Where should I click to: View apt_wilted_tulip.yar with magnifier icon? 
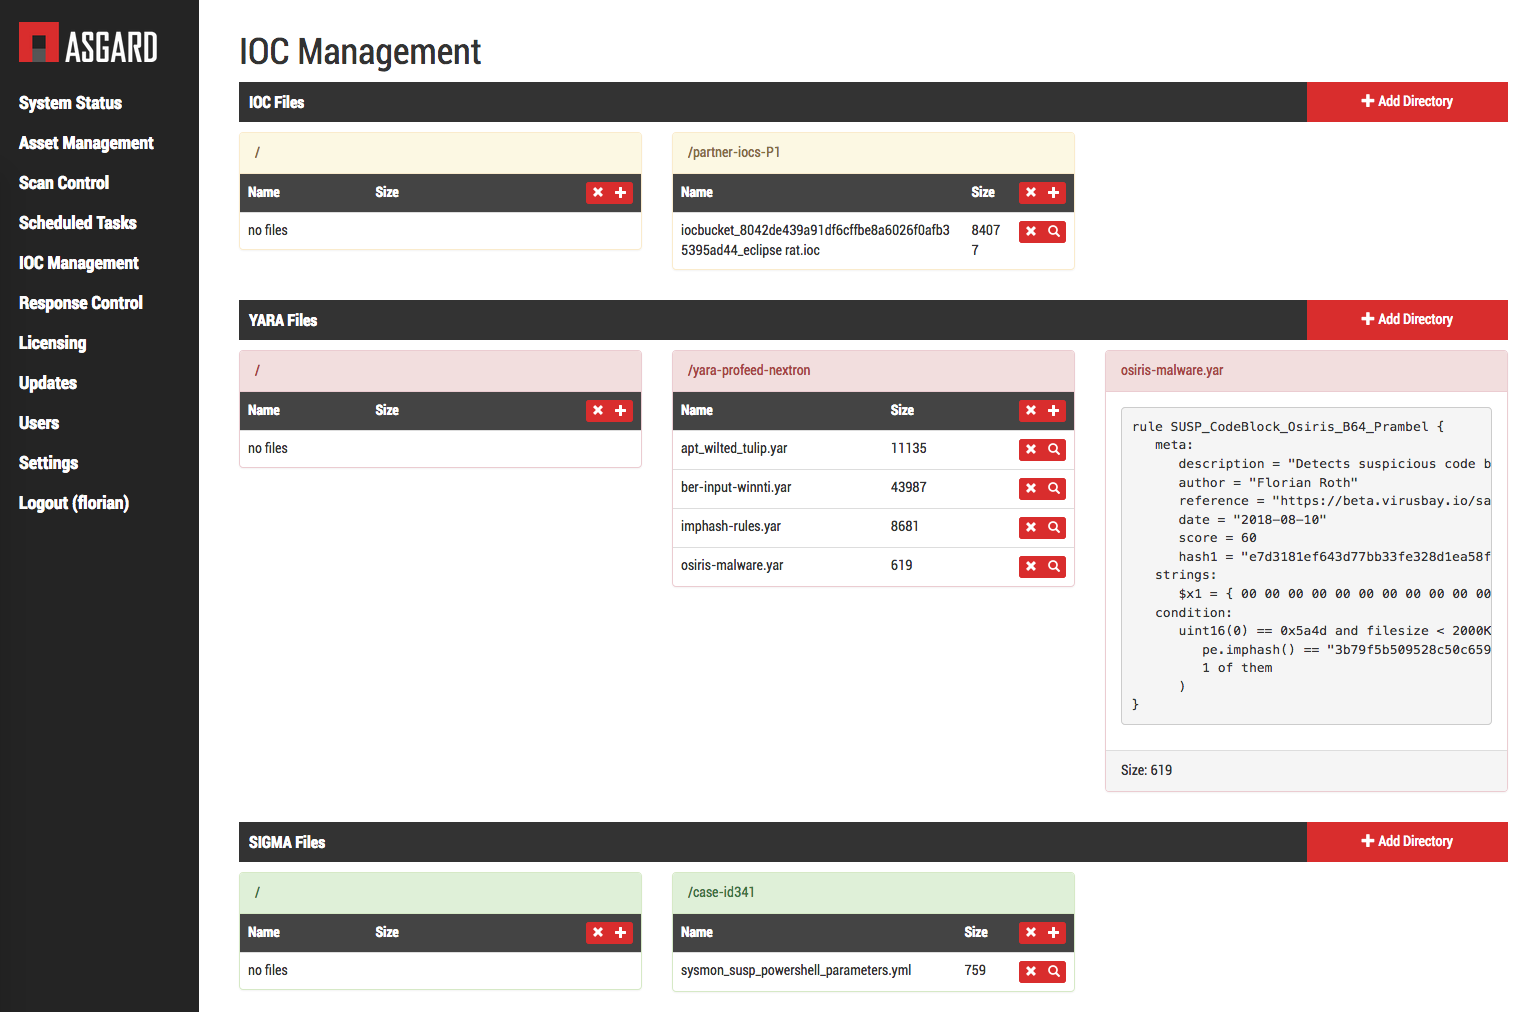coord(1054,450)
